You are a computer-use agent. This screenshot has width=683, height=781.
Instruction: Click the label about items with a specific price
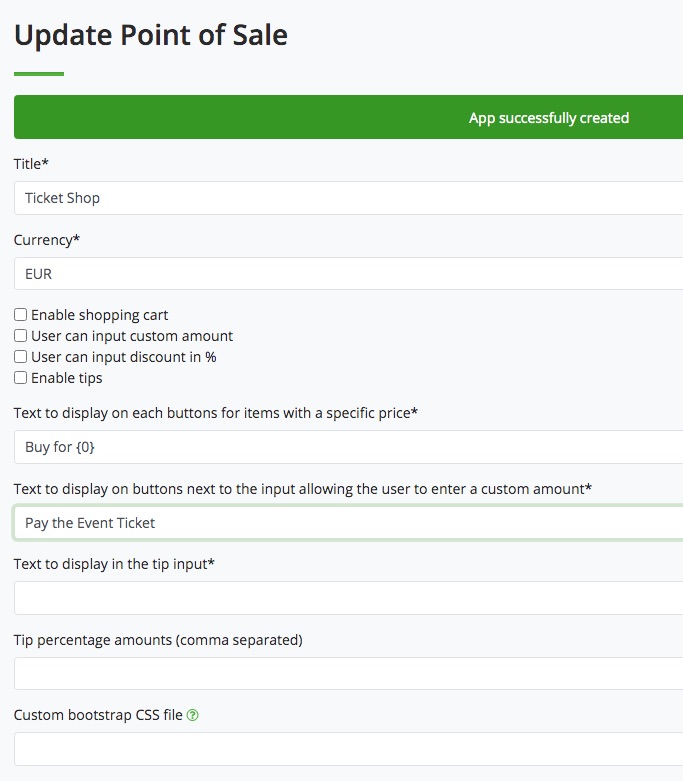pos(215,413)
